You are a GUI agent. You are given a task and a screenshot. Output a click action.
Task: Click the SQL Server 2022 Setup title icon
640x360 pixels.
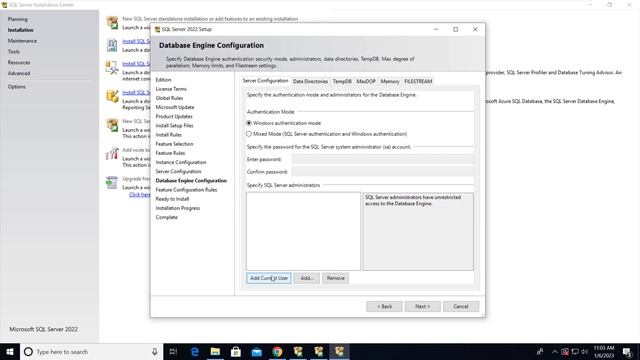(x=157, y=29)
